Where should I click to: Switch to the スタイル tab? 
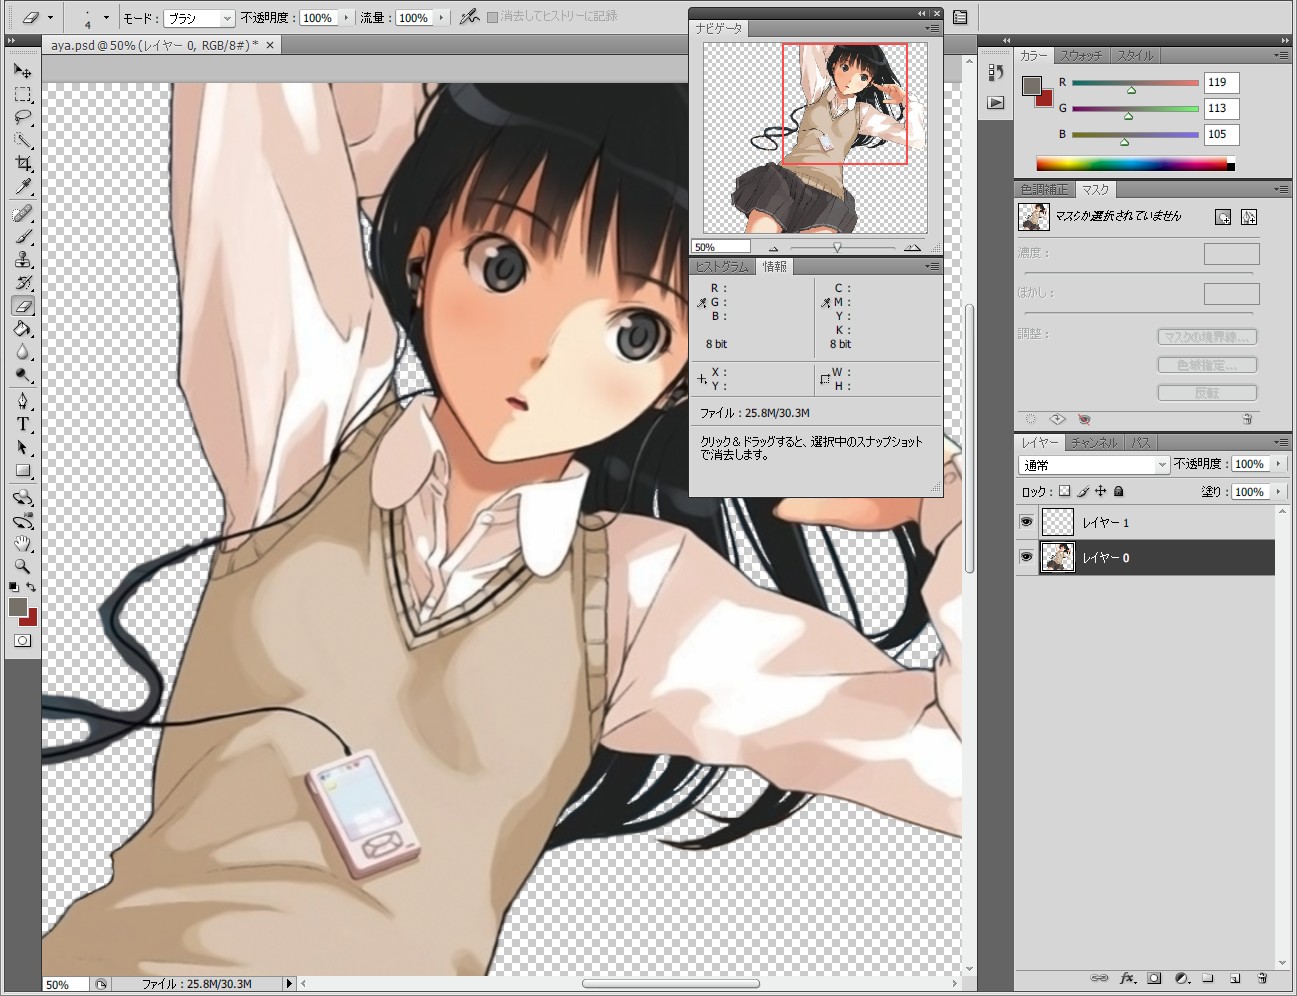coord(1135,56)
